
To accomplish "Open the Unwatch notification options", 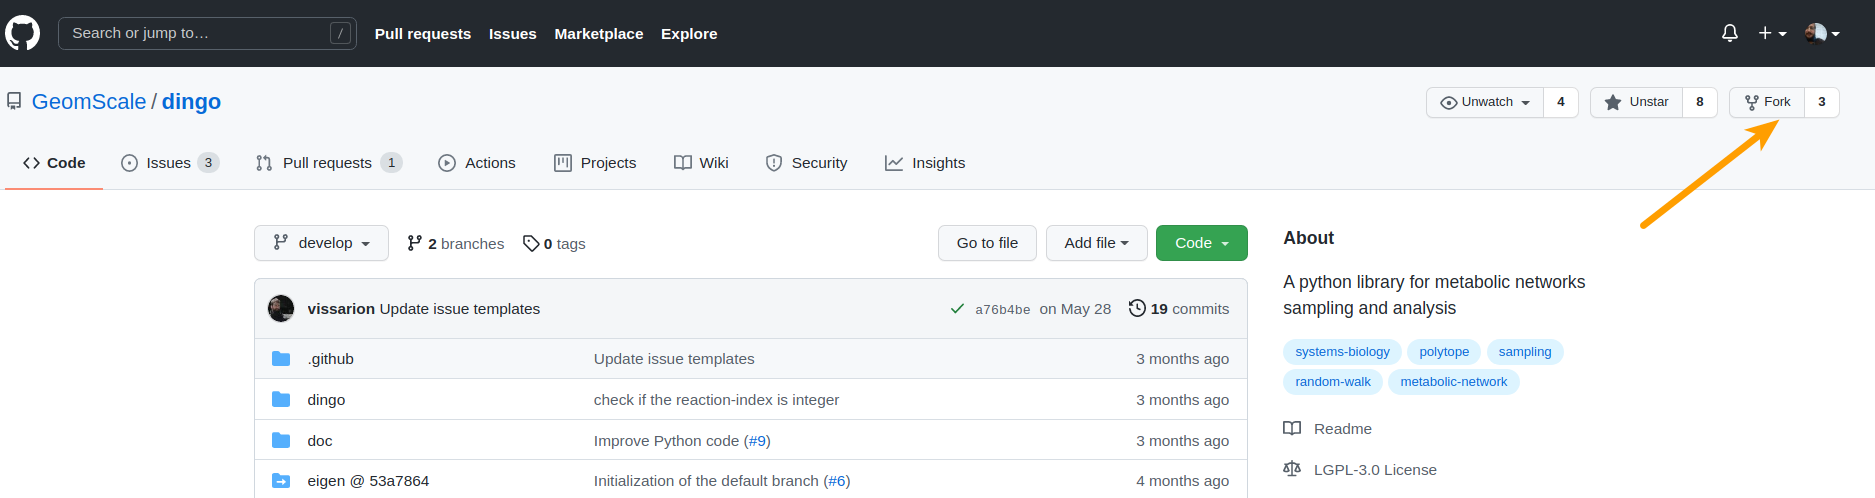I will (x=1485, y=102).
